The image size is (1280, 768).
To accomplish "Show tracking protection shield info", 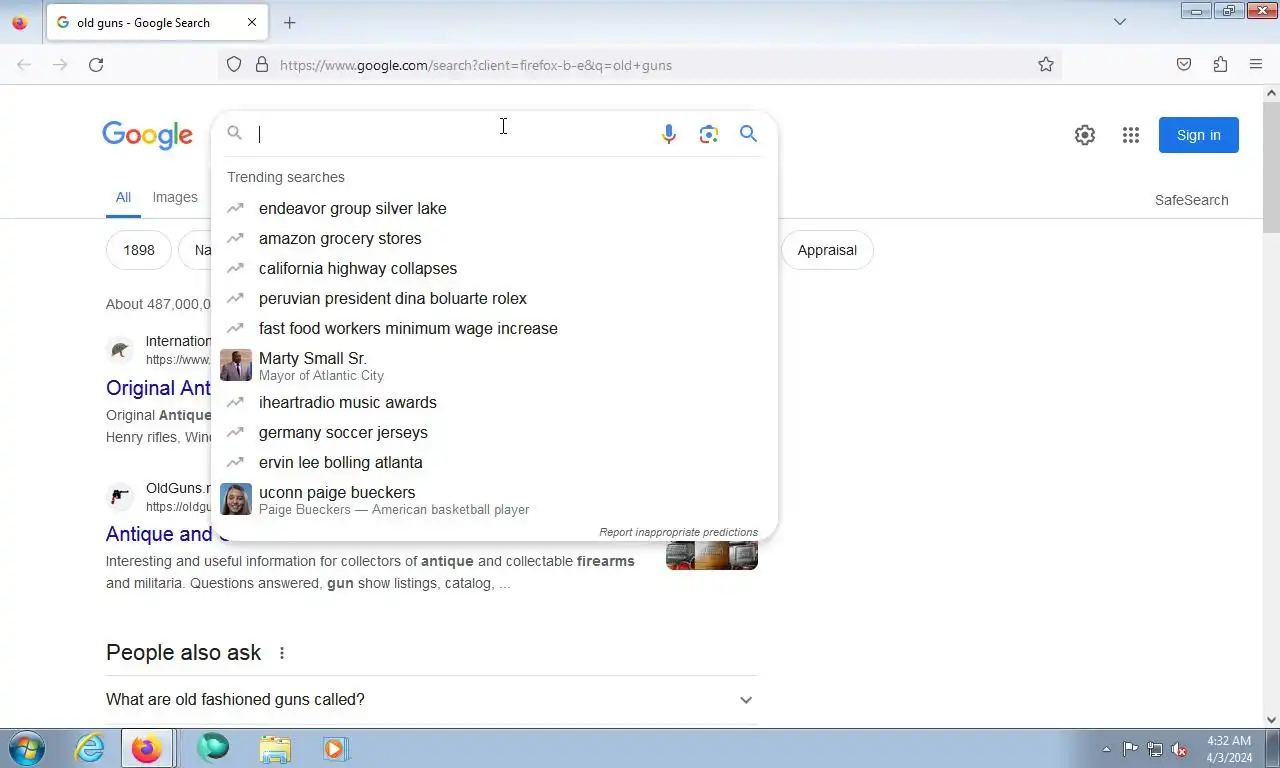I will 234,65.
